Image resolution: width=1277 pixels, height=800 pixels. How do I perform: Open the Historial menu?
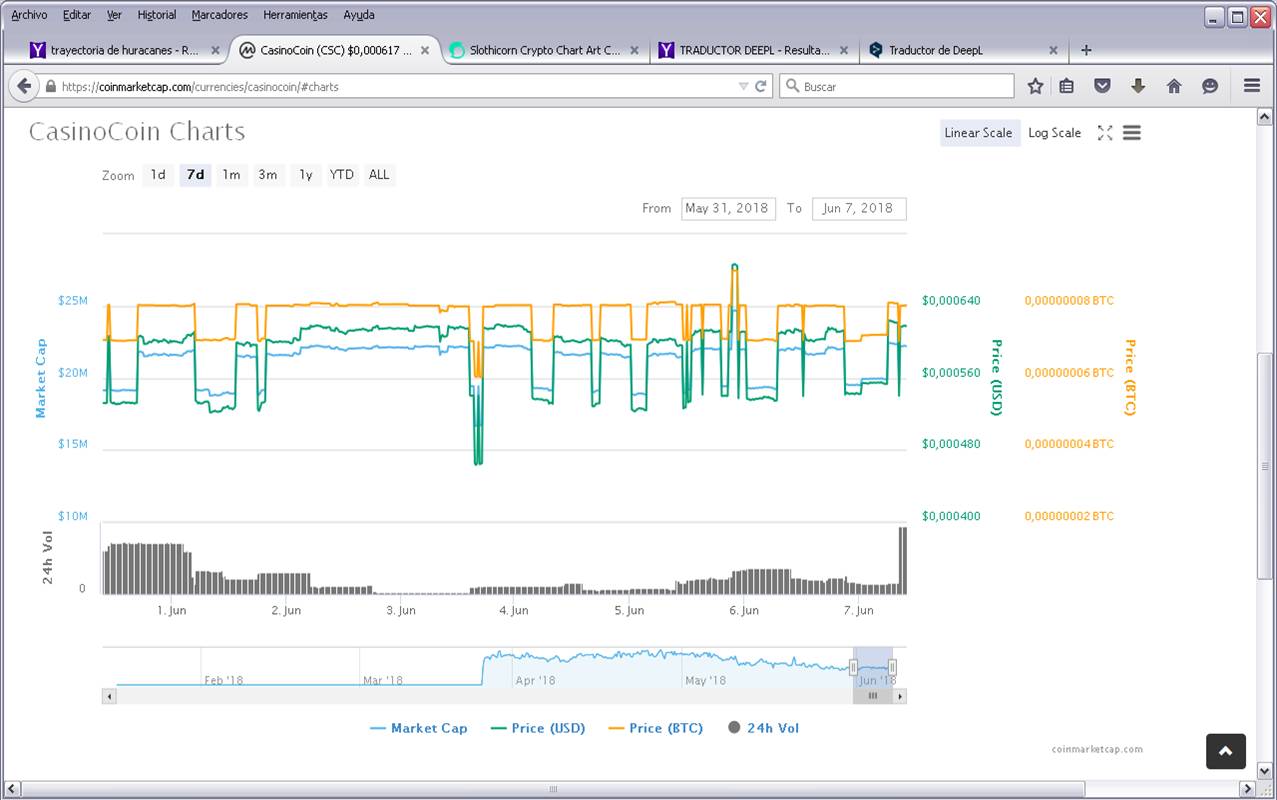pyautogui.click(x=157, y=15)
